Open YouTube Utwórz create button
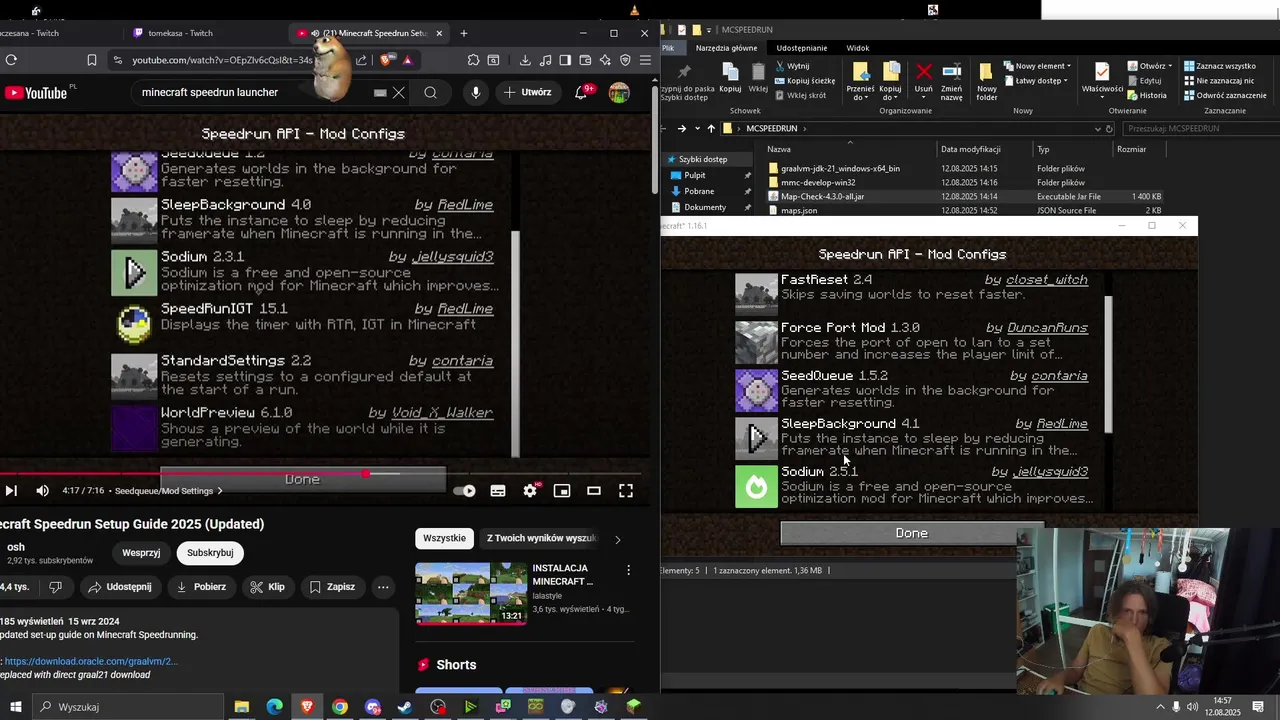This screenshot has width=1280, height=720. pos(528,93)
